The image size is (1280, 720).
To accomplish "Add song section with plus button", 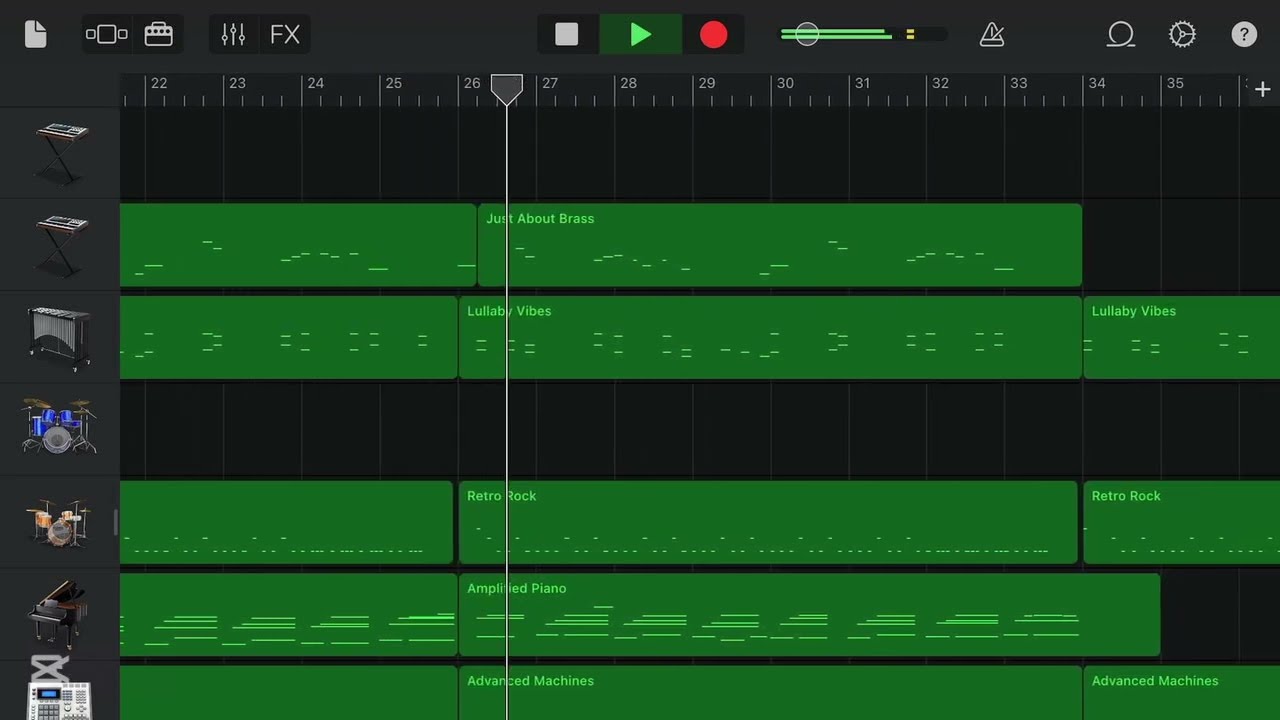I will tap(1262, 90).
